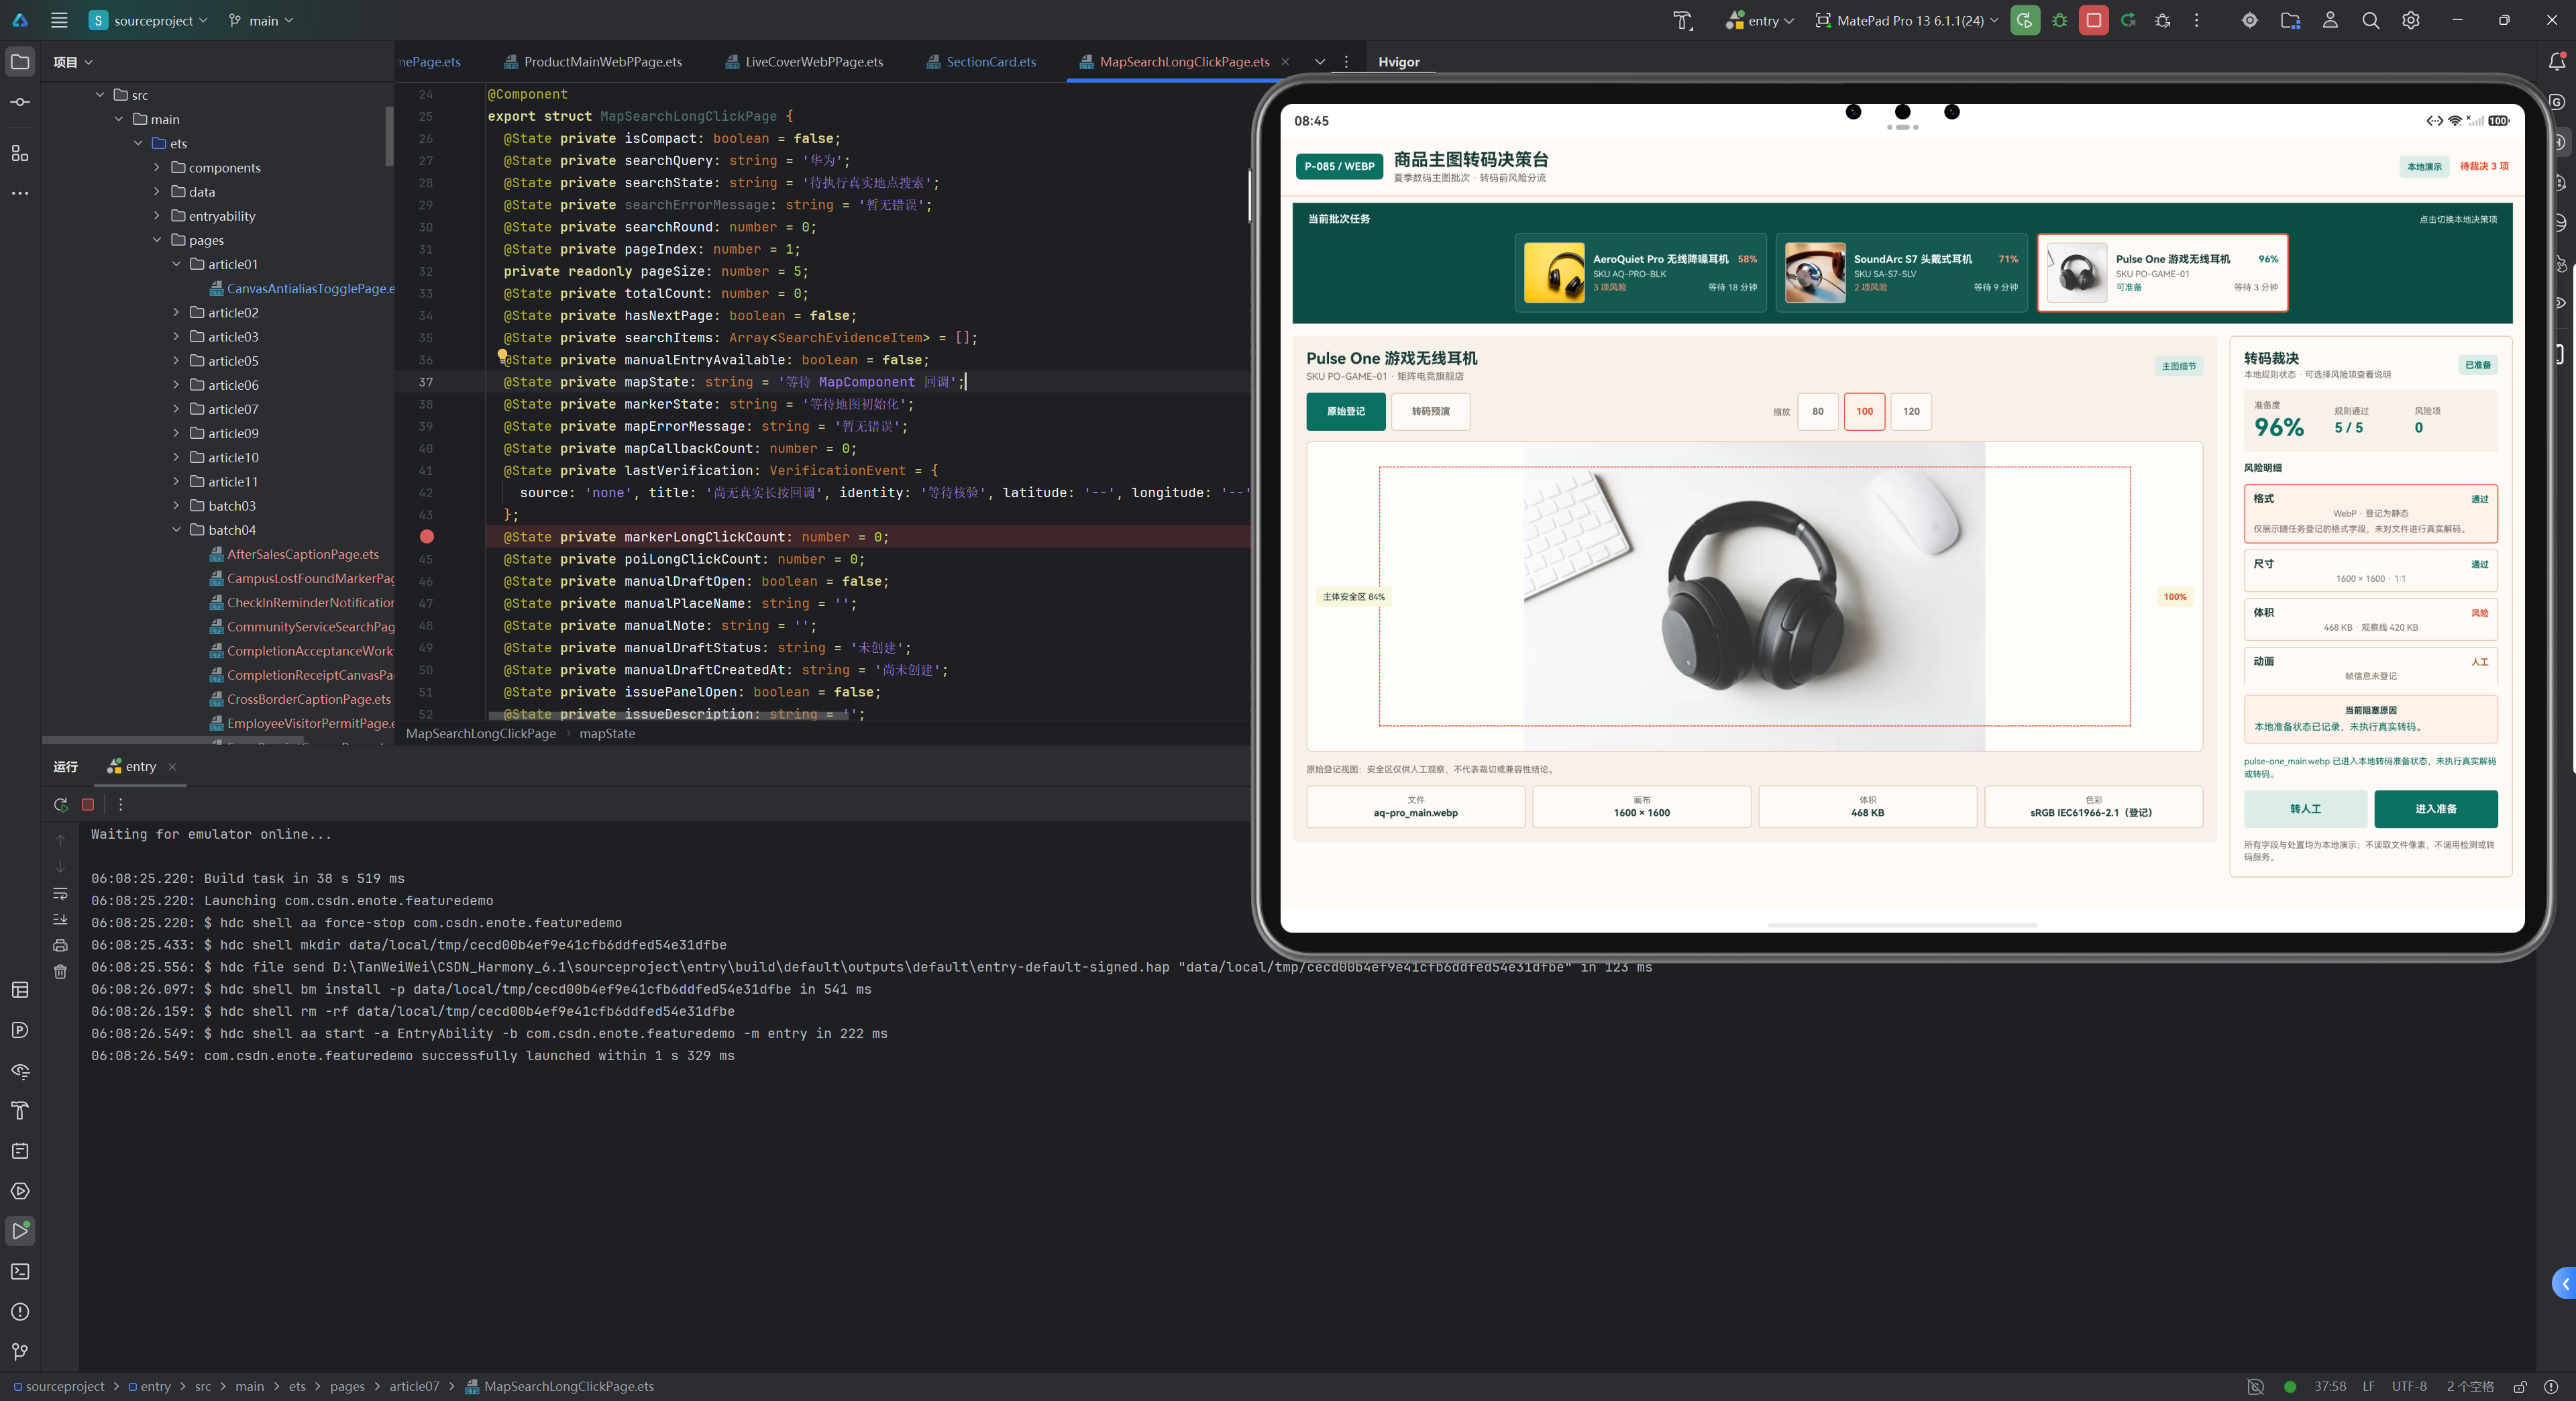The height and width of the screenshot is (1401, 2576).
Task: Open notifications bell icon
Action: (2557, 62)
